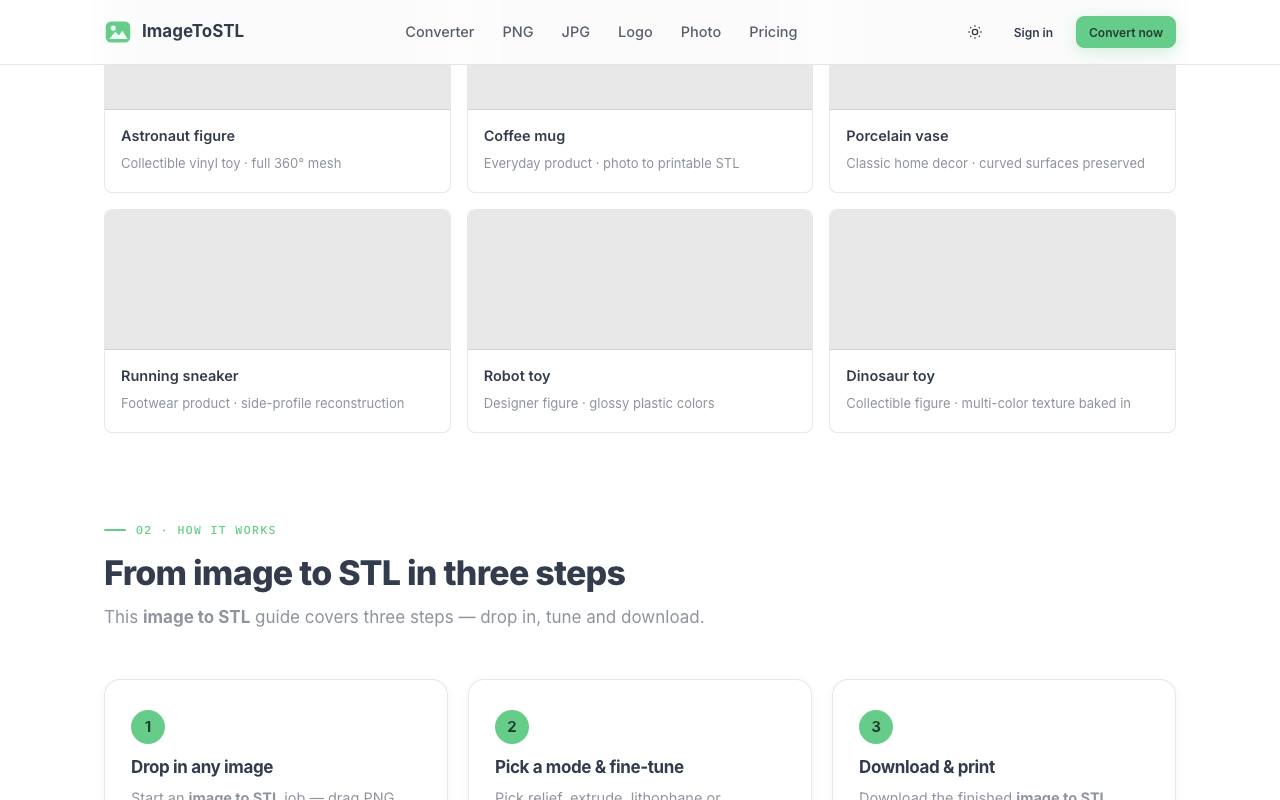Click the Sign in link

coord(1033,32)
